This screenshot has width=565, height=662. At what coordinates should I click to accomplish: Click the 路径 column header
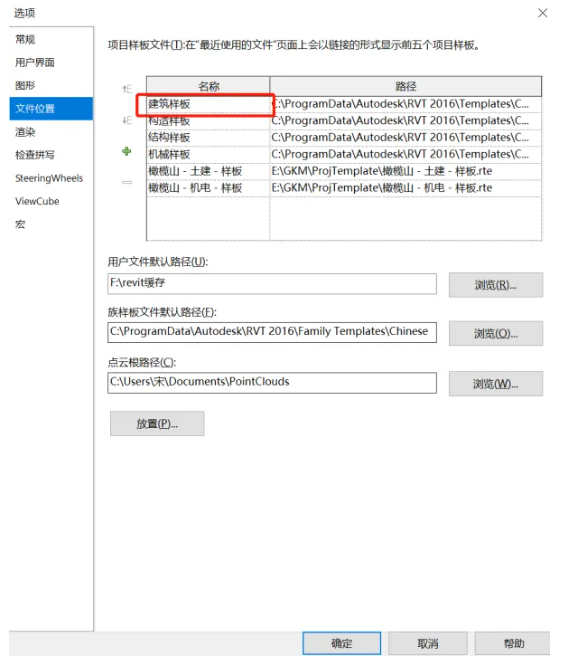[406, 87]
